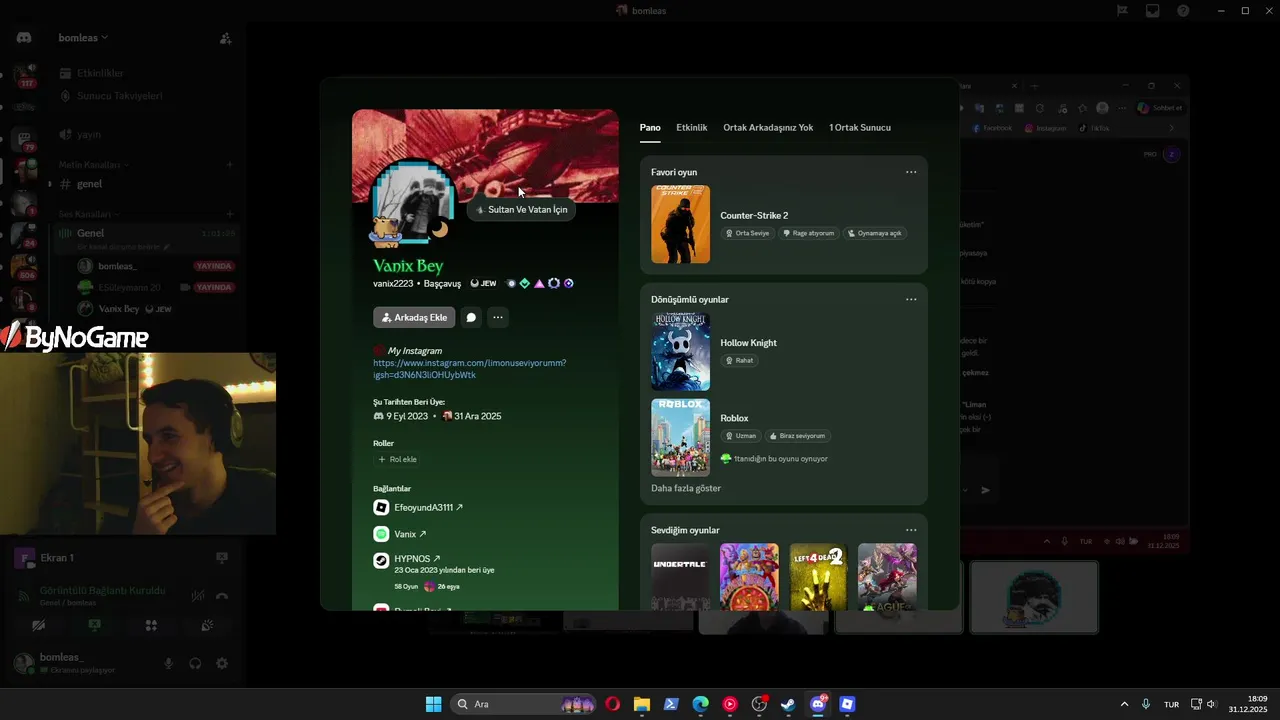Open the message bubble button on Vanix Bey's profile
1280x720 pixels.
tap(471, 317)
